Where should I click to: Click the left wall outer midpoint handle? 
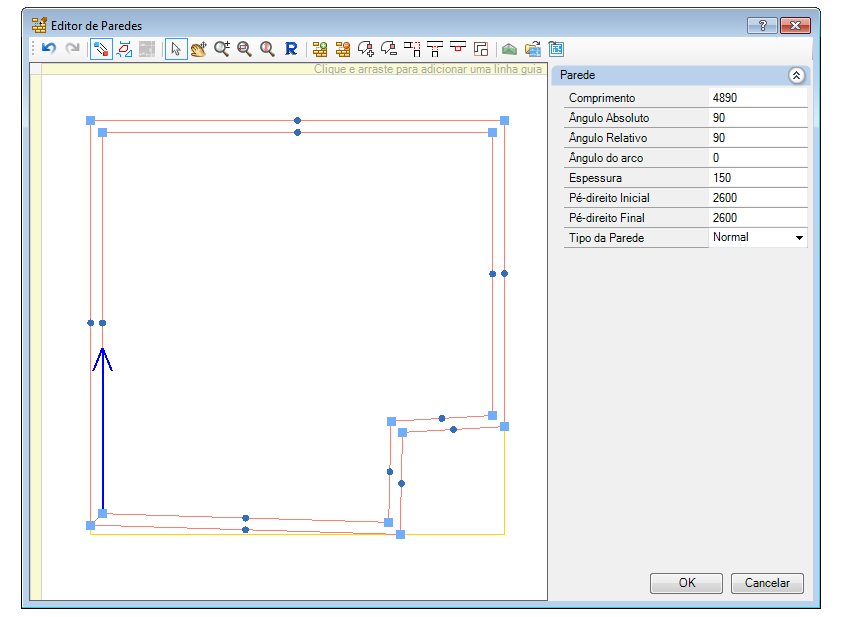pos(90,323)
